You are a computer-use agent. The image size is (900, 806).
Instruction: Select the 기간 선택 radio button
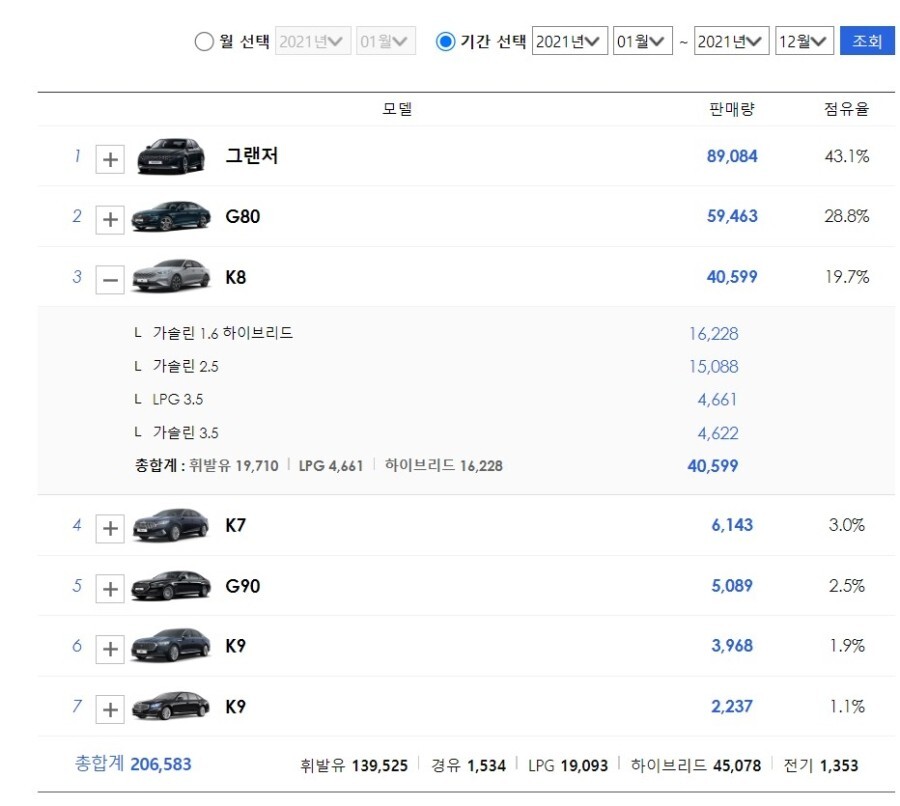click(445, 41)
